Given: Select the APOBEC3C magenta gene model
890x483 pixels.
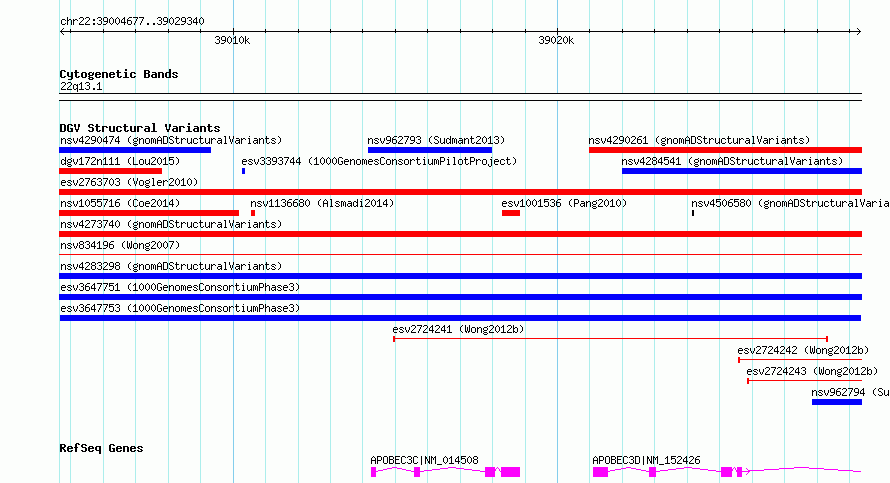Looking at the screenshot, I should tap(446, 472).
